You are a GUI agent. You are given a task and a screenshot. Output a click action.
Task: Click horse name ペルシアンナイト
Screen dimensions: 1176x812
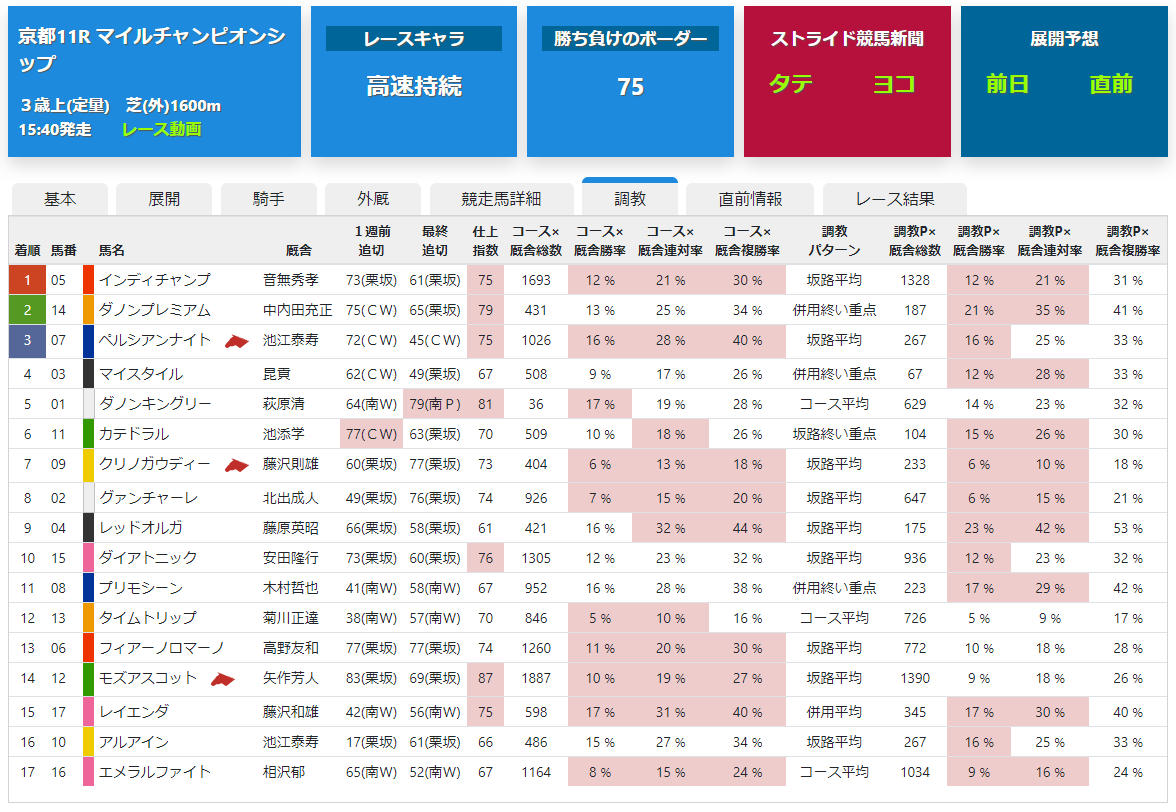(x=154, y=340)
